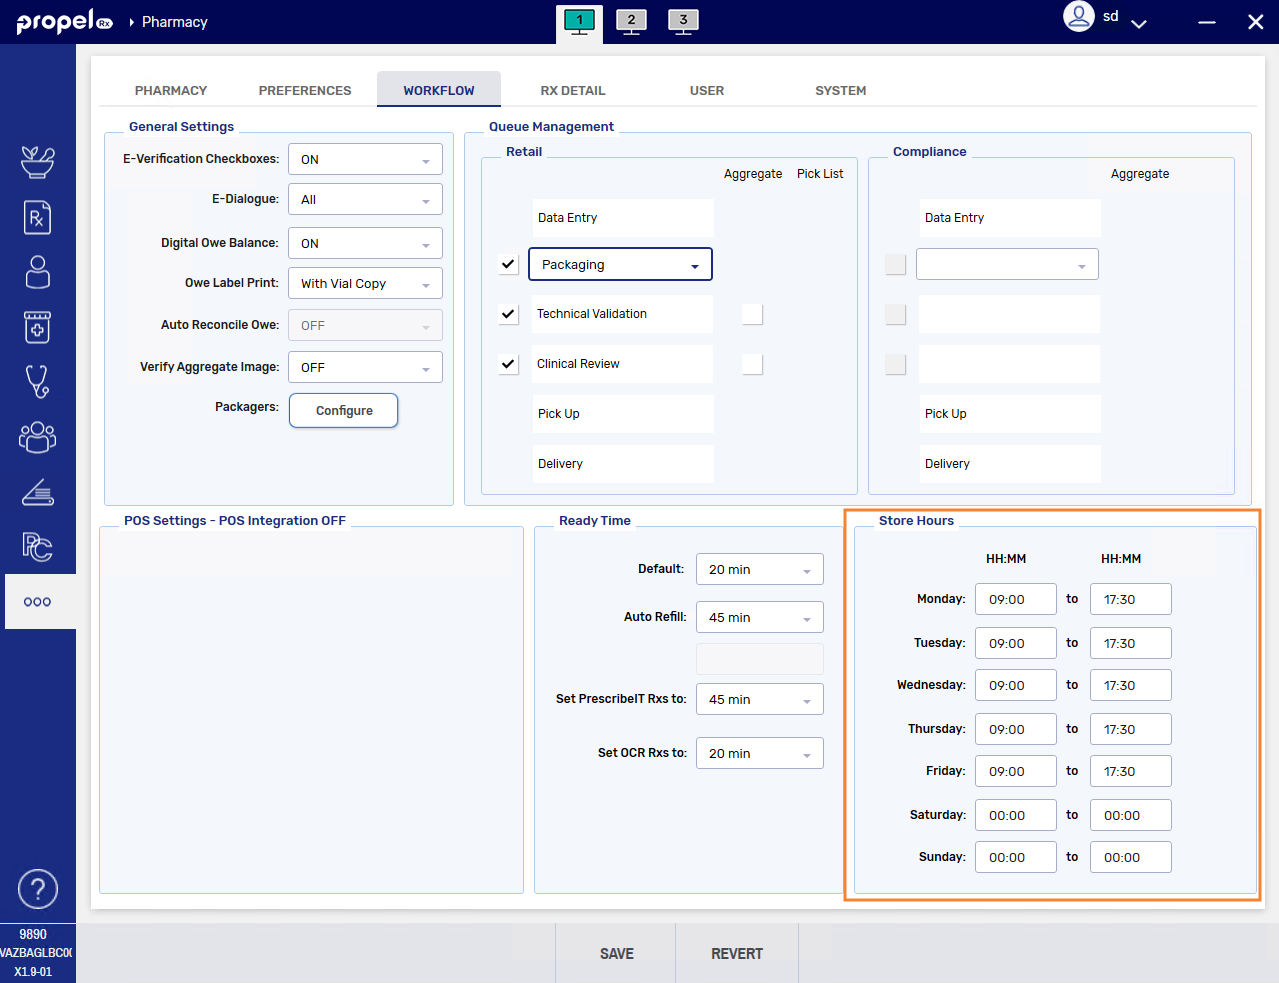Switch to monitor screen 2
The width and height of the screenshot is (1279, 983).
pyautogui.click(x=631, y=22)
